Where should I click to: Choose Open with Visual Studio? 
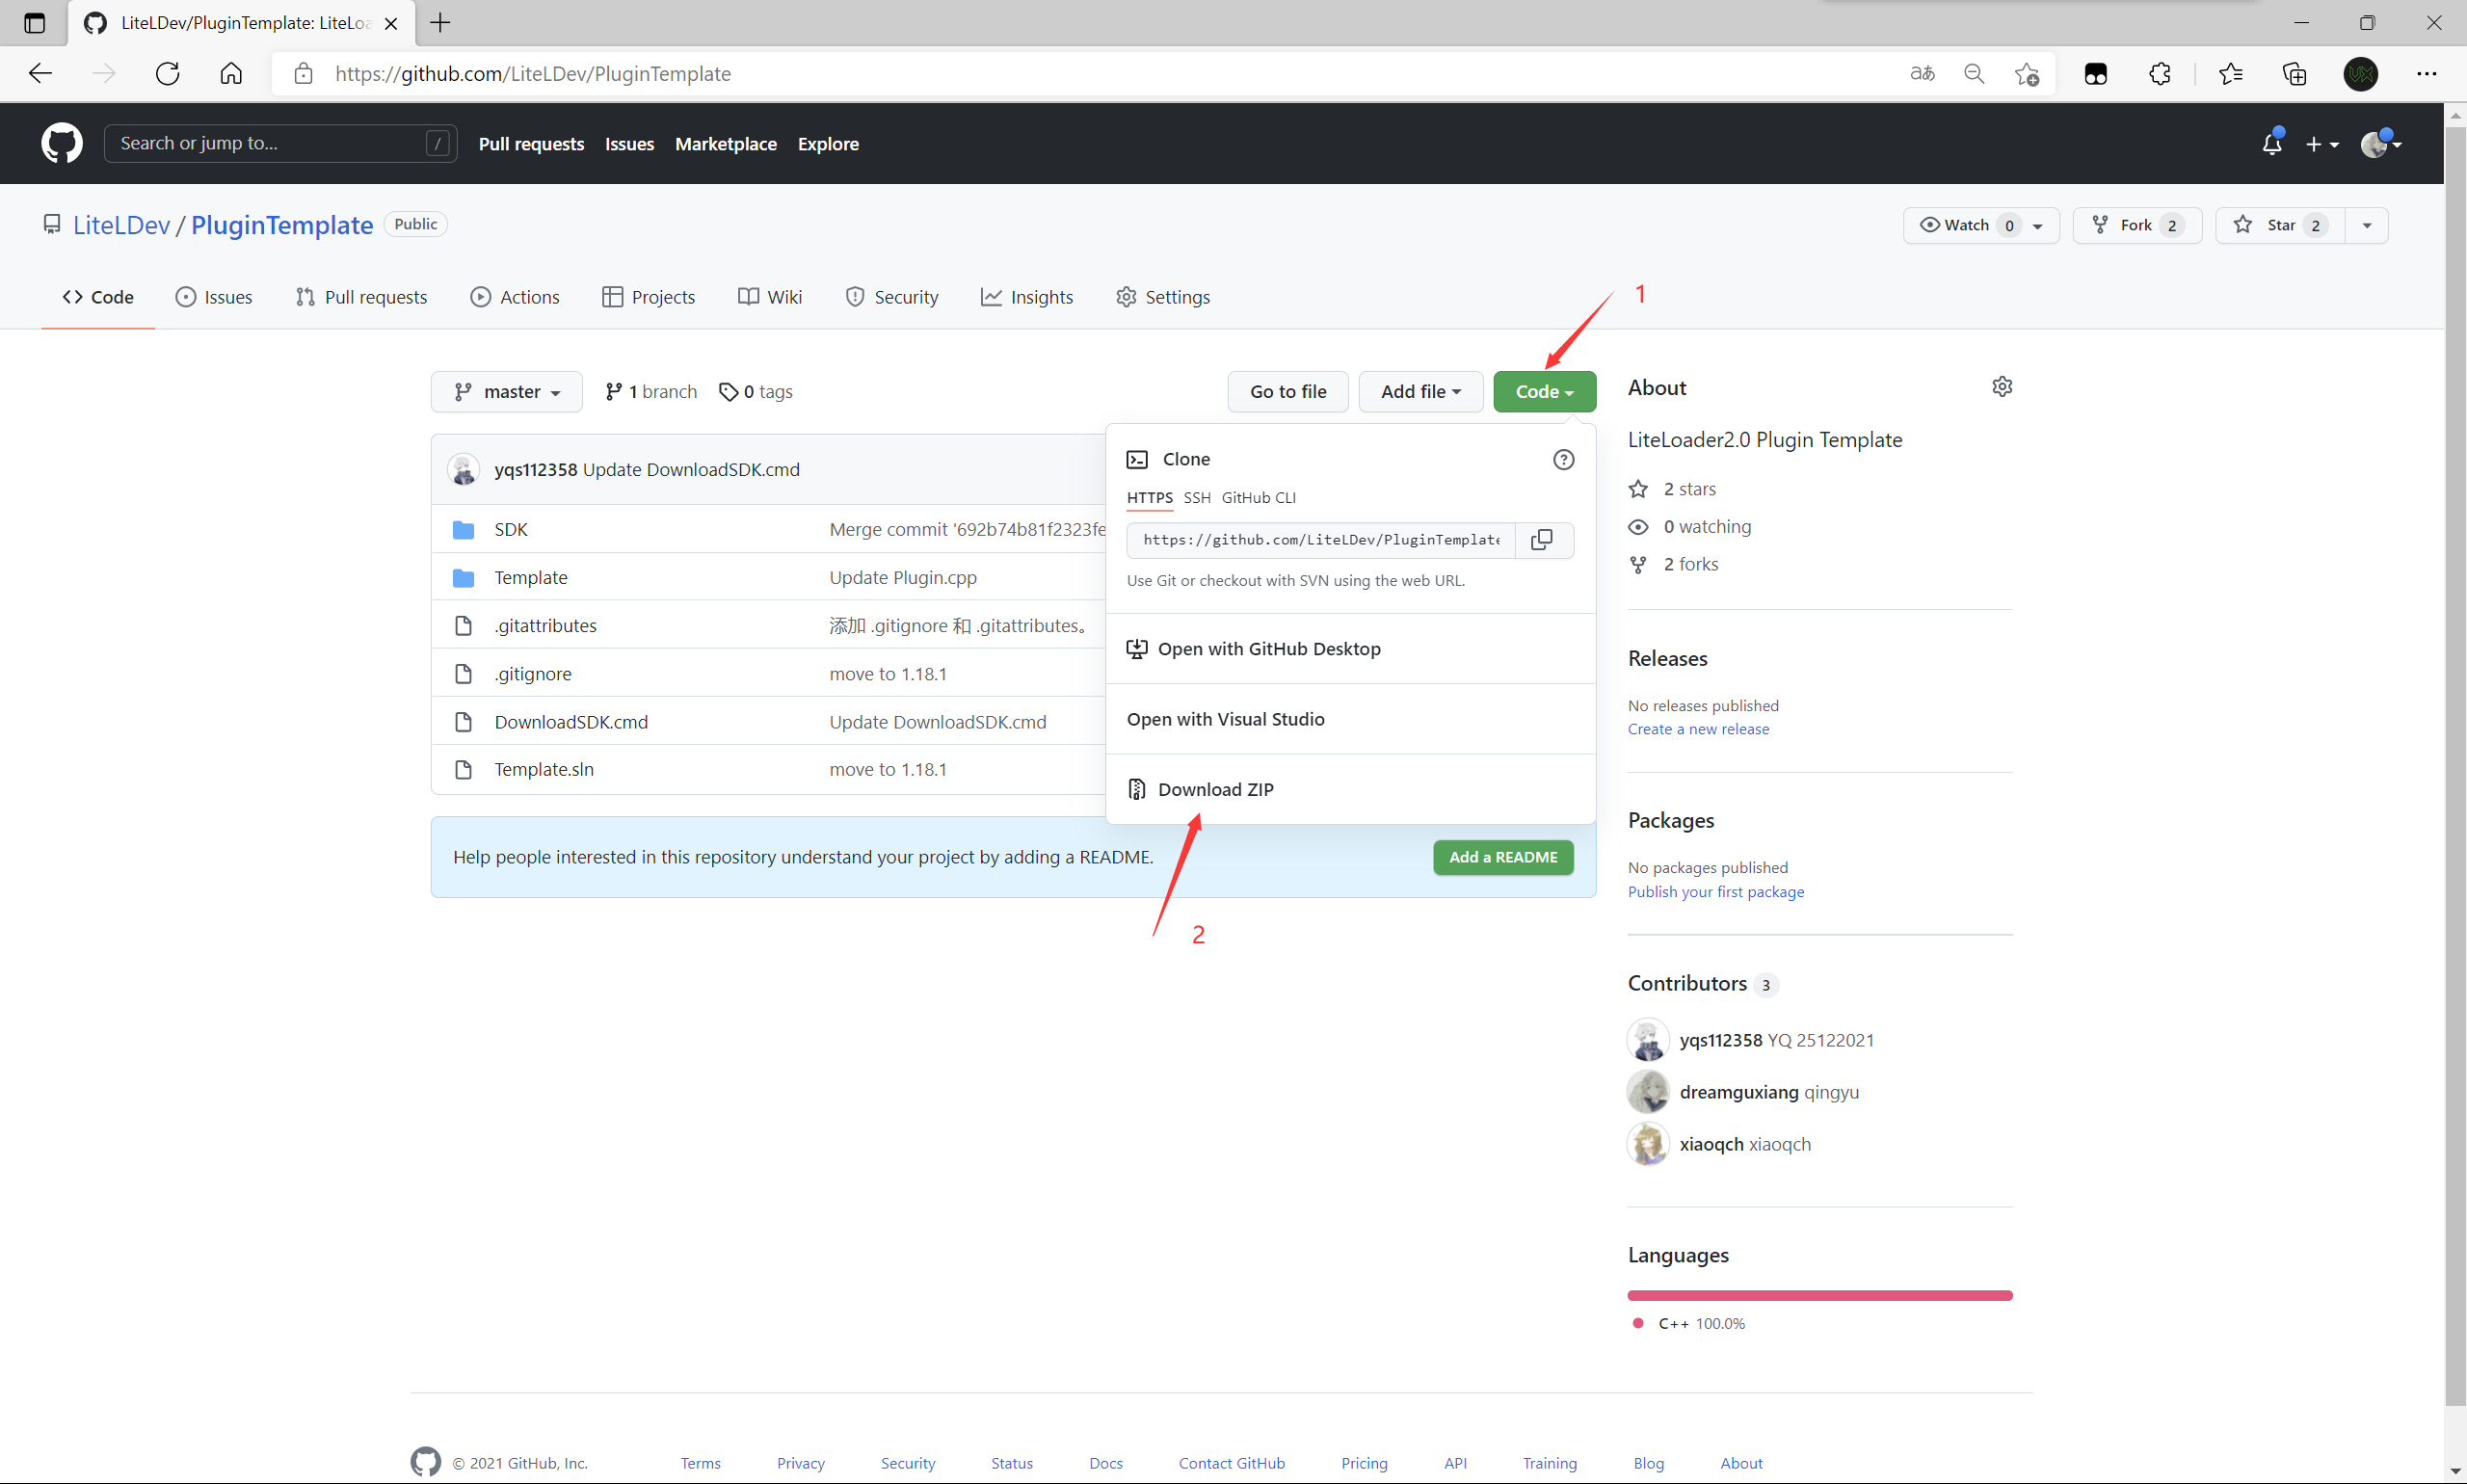(x=1350, y=719)
